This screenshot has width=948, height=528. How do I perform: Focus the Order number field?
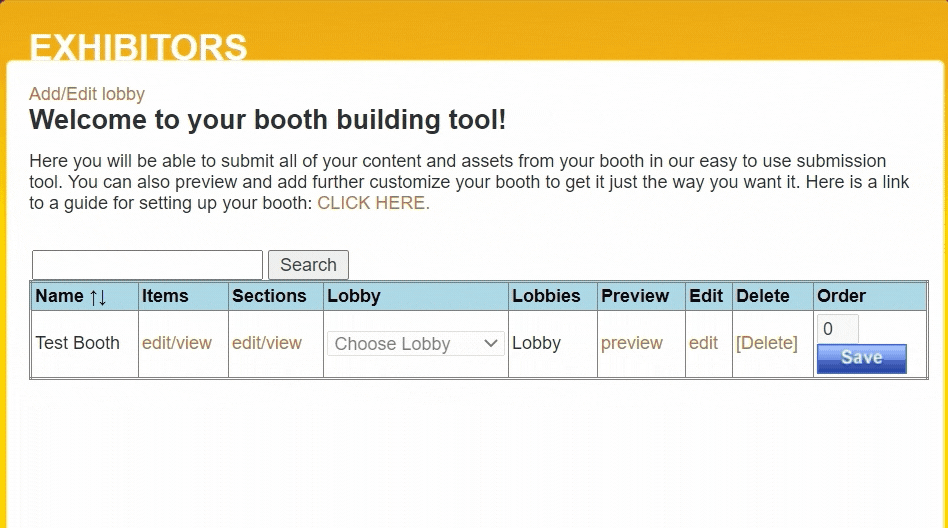[837, 329]
